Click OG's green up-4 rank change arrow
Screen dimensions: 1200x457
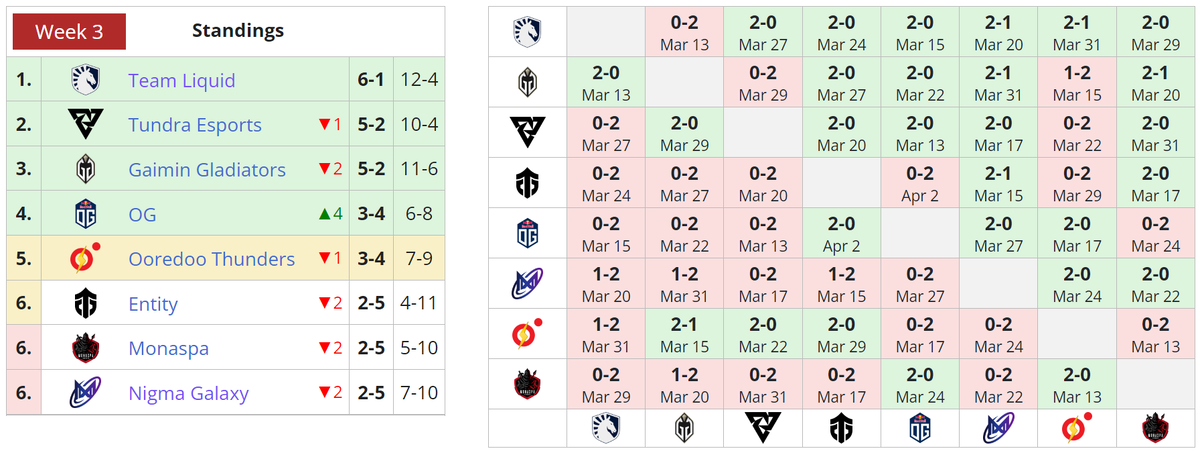point(327,214)
